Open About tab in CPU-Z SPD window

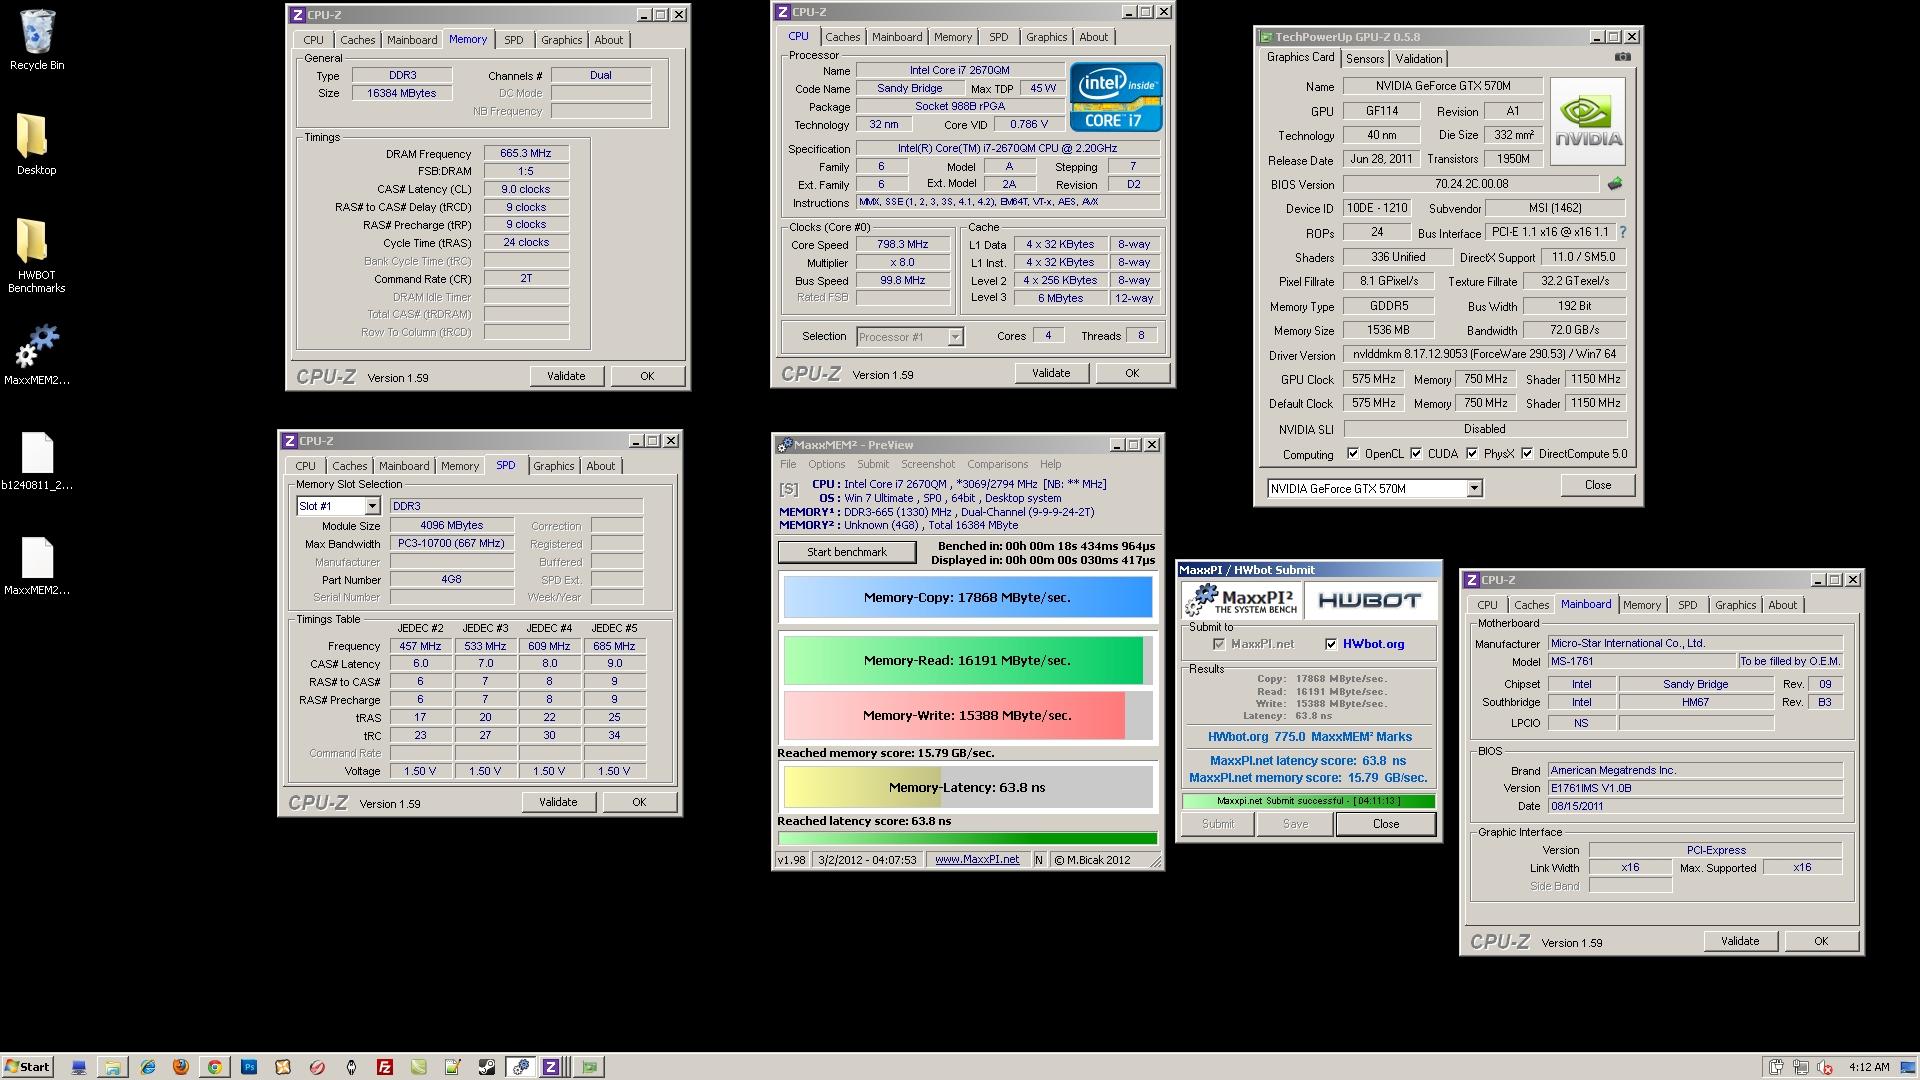601,466
